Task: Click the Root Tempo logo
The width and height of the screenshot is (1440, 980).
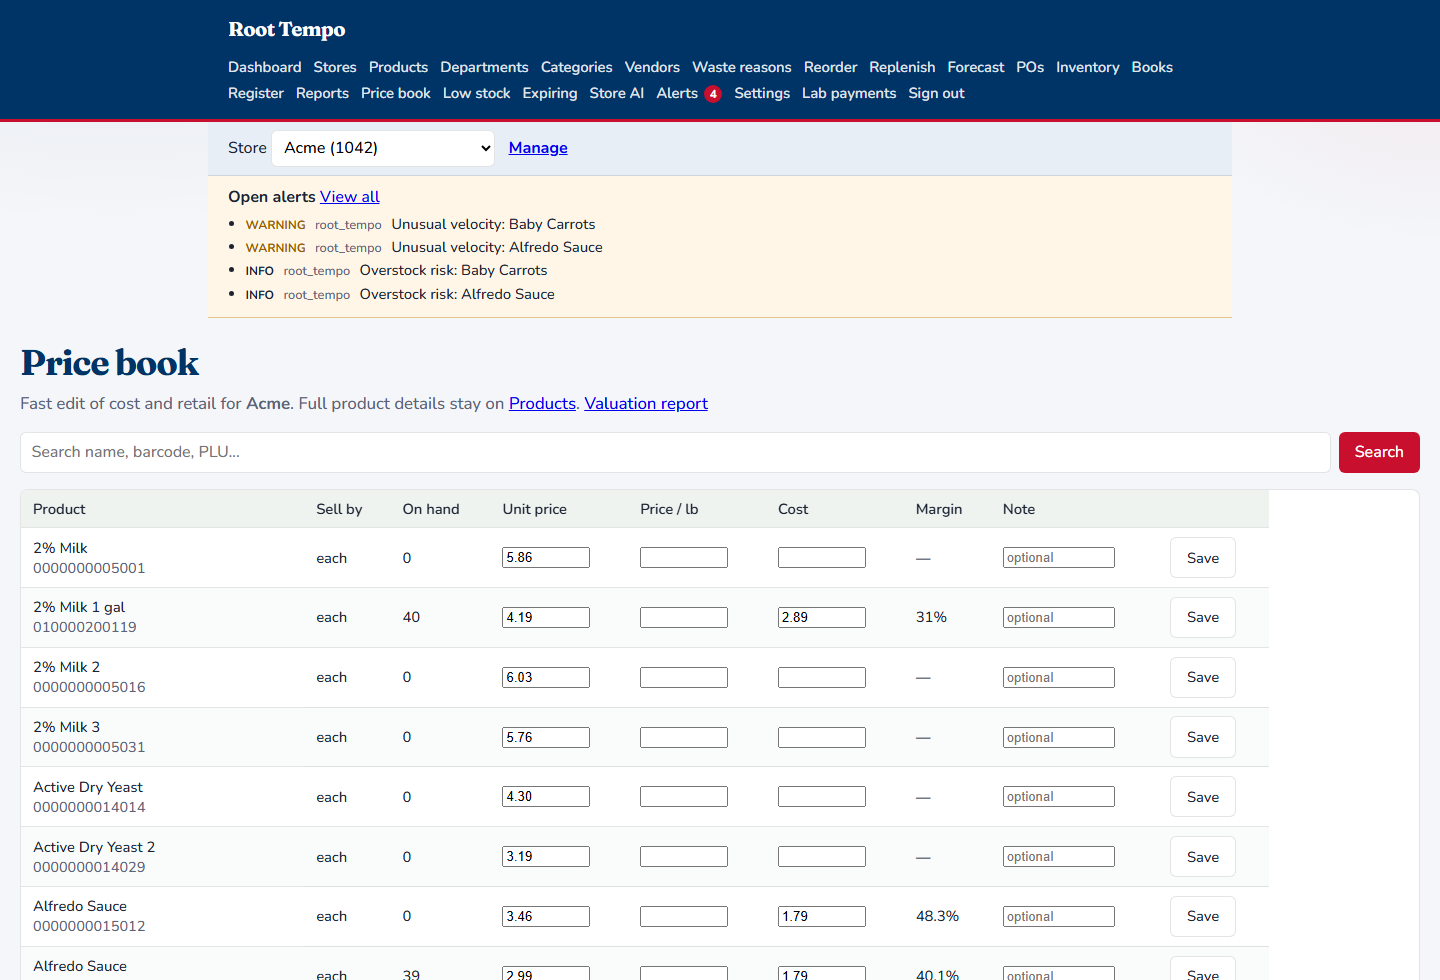Action: 287,30
